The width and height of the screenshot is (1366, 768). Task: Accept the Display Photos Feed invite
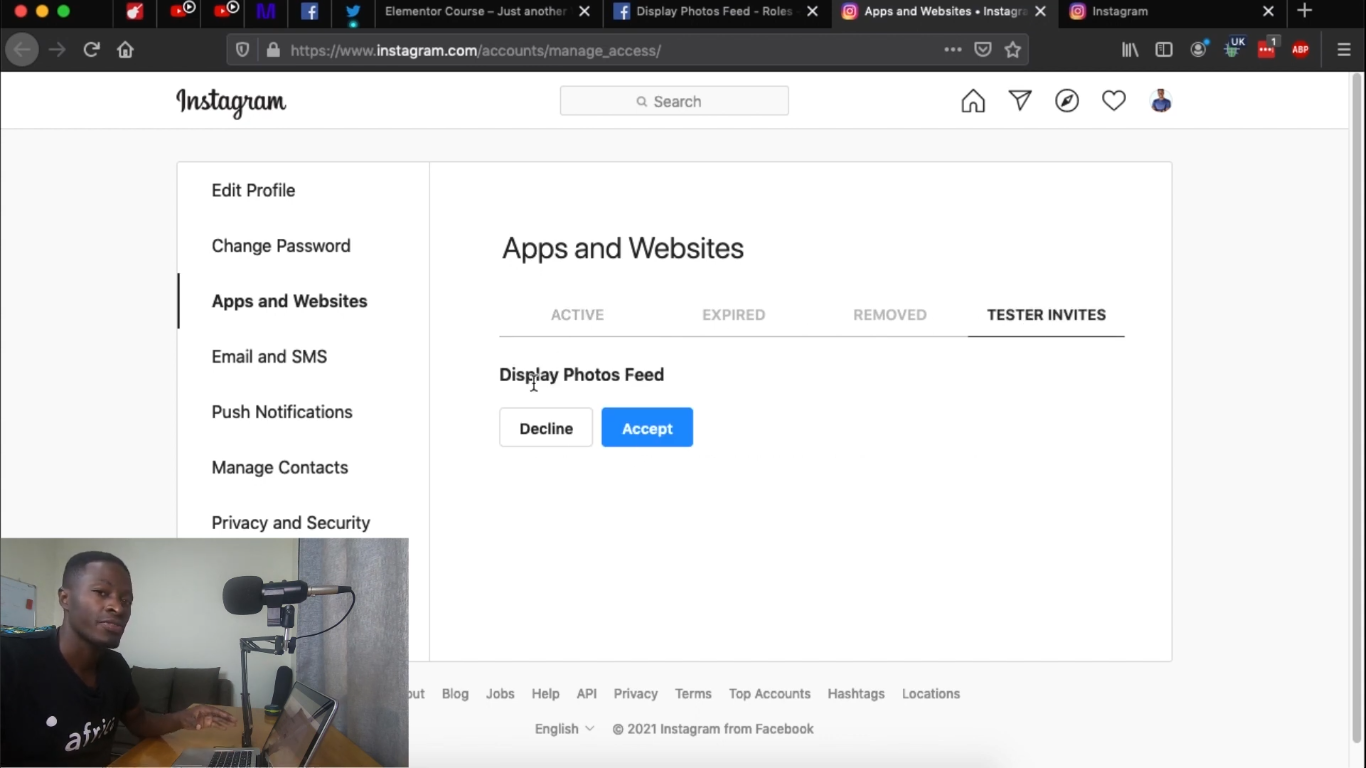(647, 428)
